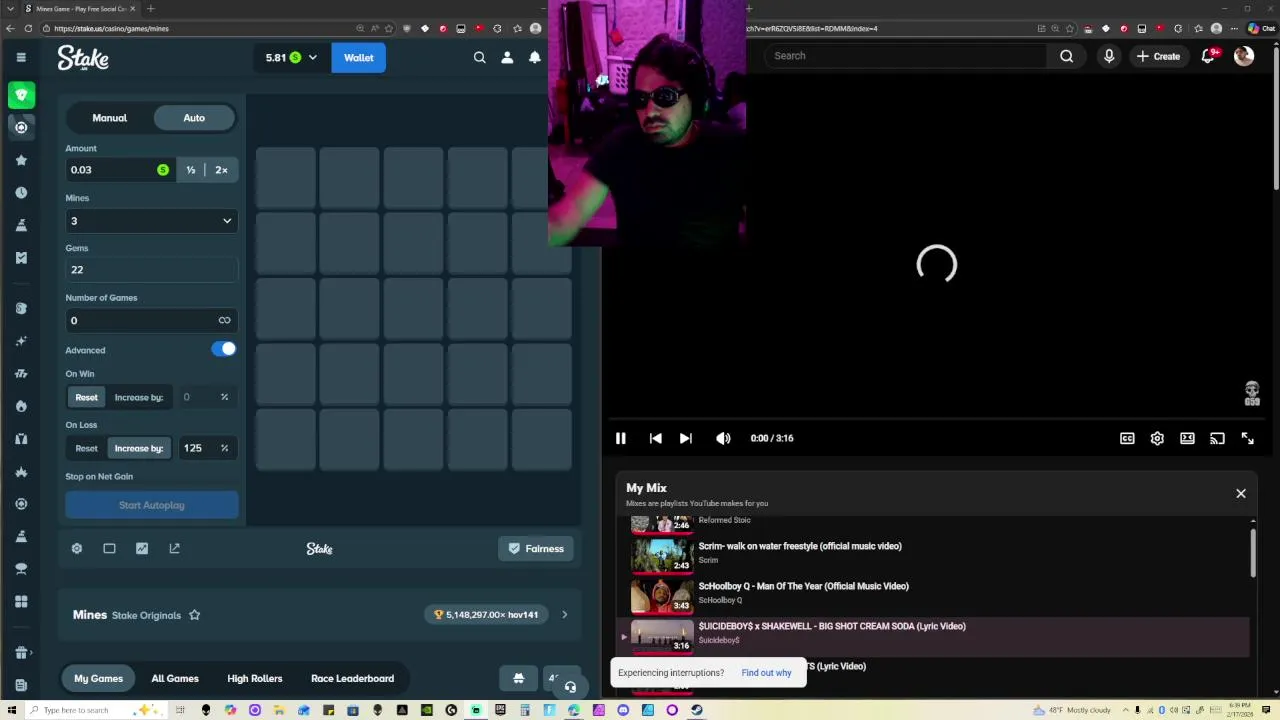
Task: Select Increase by under On Win
Action: 138,397
